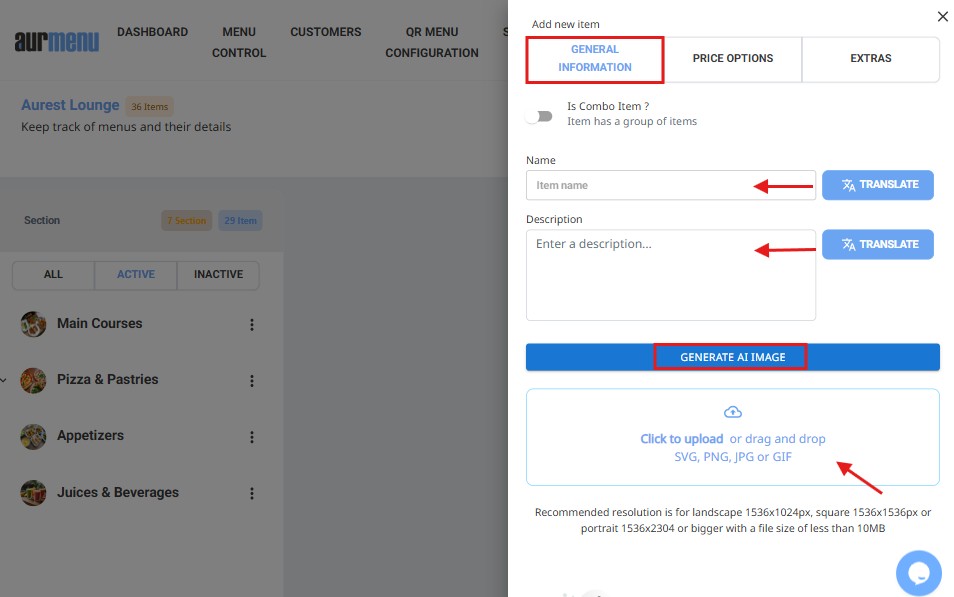Click the aurmenu logo

coord(57,42)
